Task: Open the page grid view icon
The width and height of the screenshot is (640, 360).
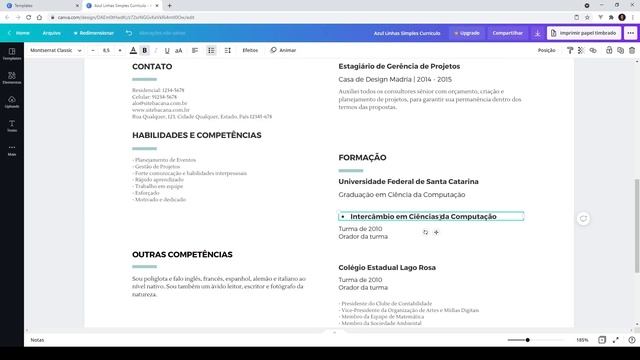Action: (602, 340)
